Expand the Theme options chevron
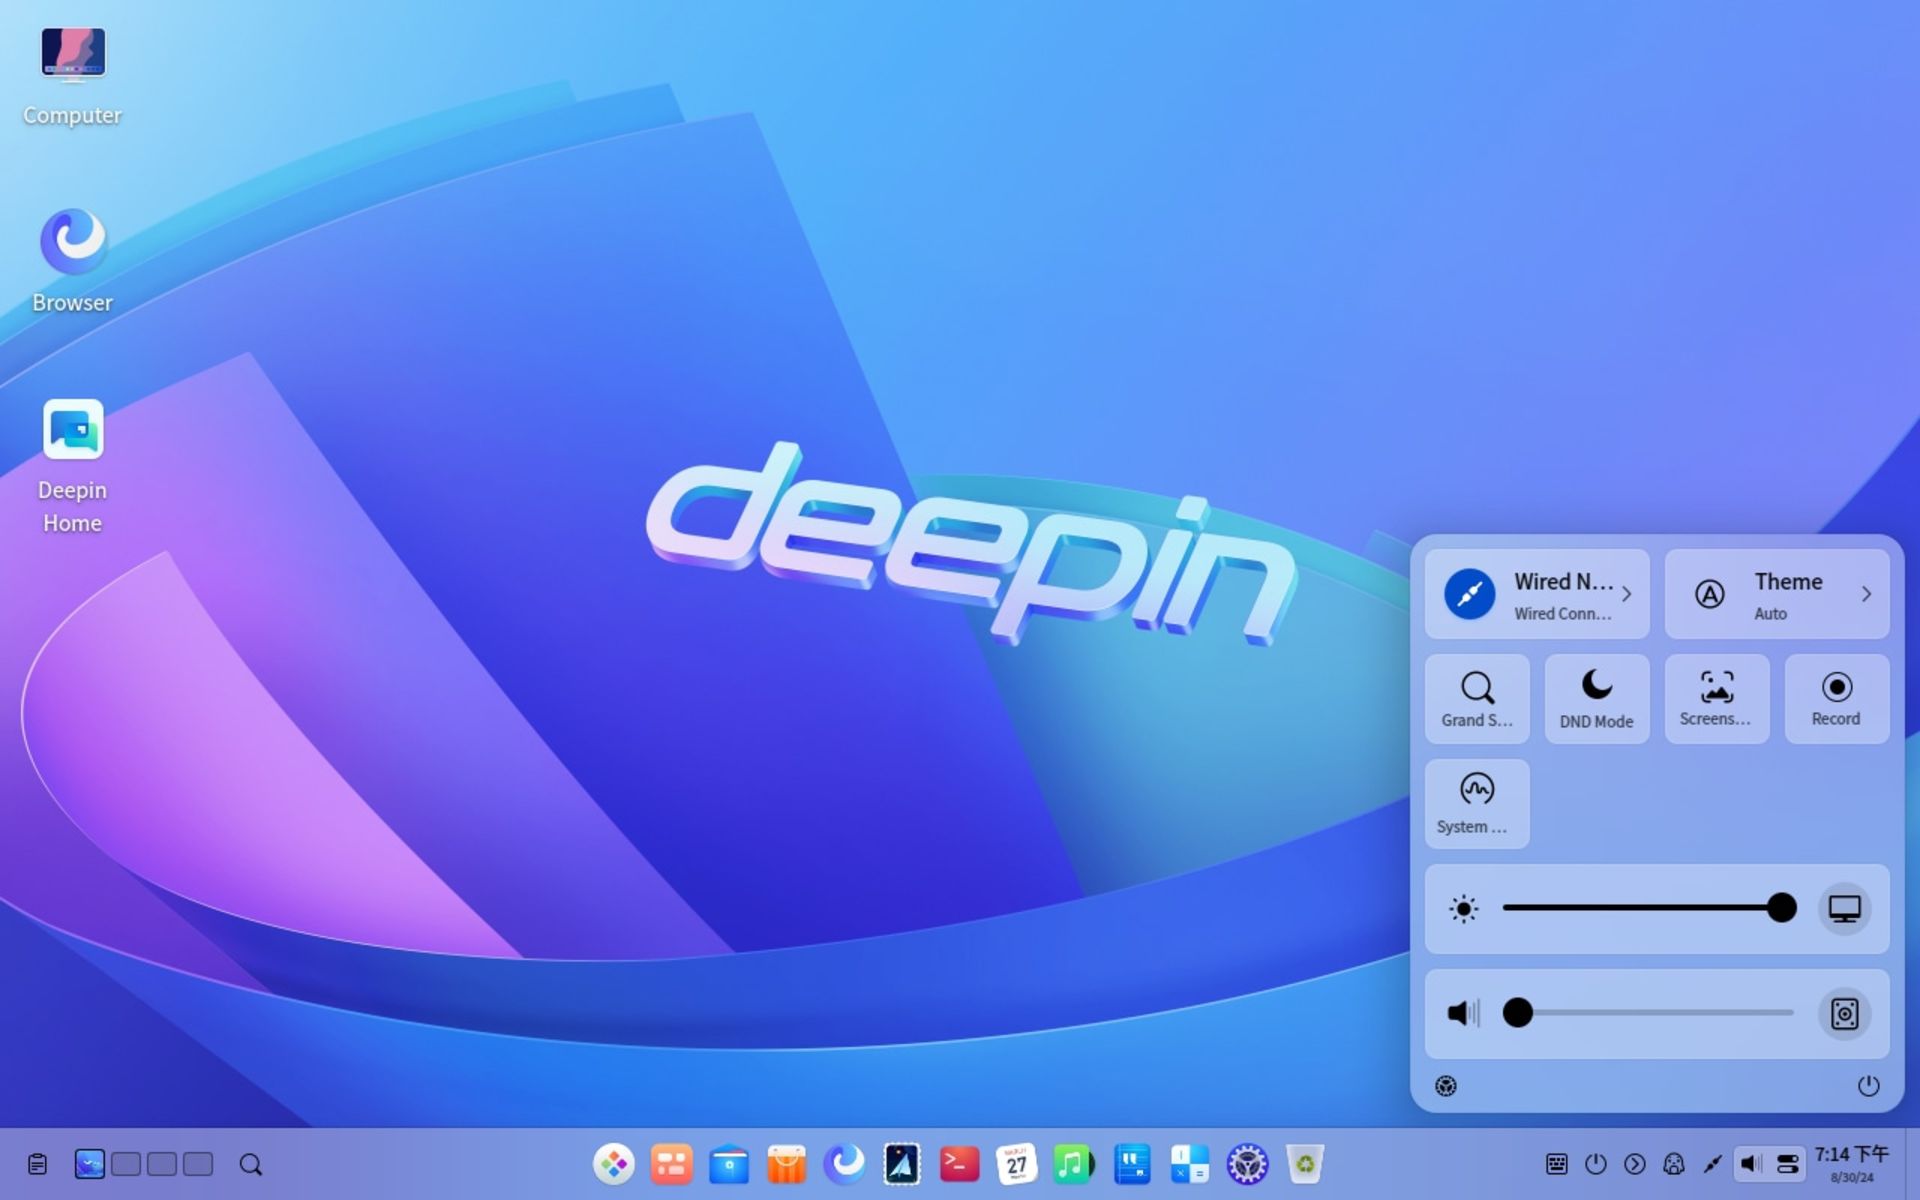Image resolution: width=1920 pixels, height=1200 pixels. [1866, 594]
